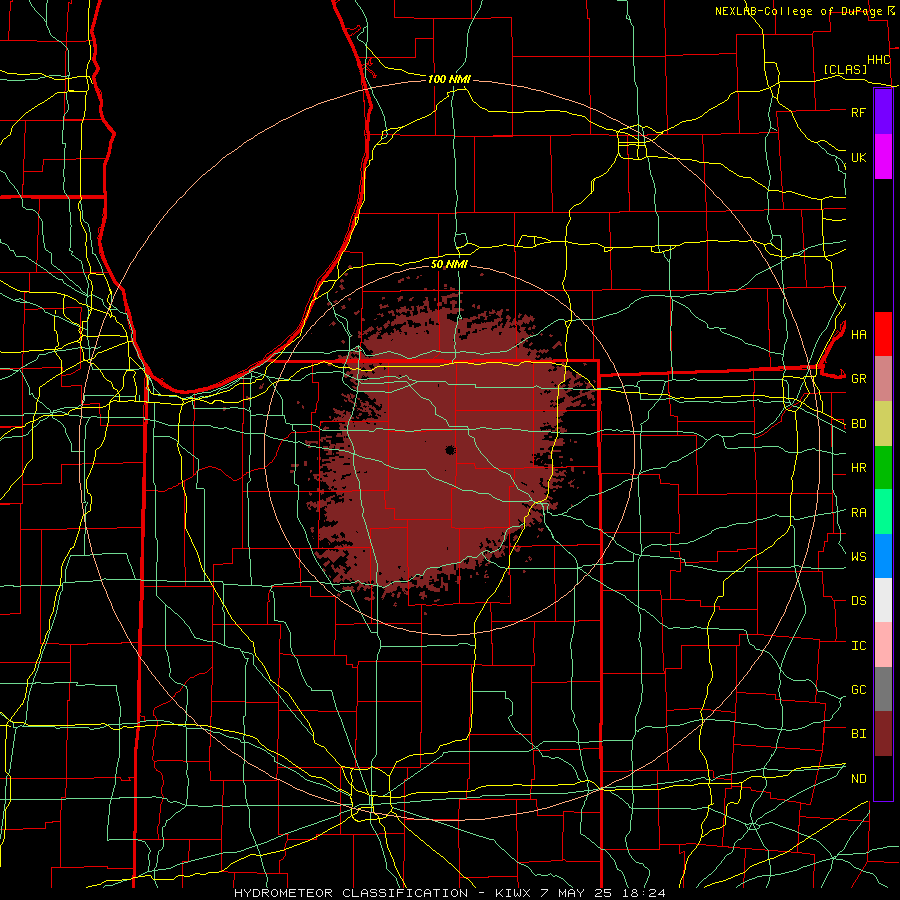This screenshot has width=900, height=900.
Task: Click the purple RF color swatch in legend
Action: point(883,112)
